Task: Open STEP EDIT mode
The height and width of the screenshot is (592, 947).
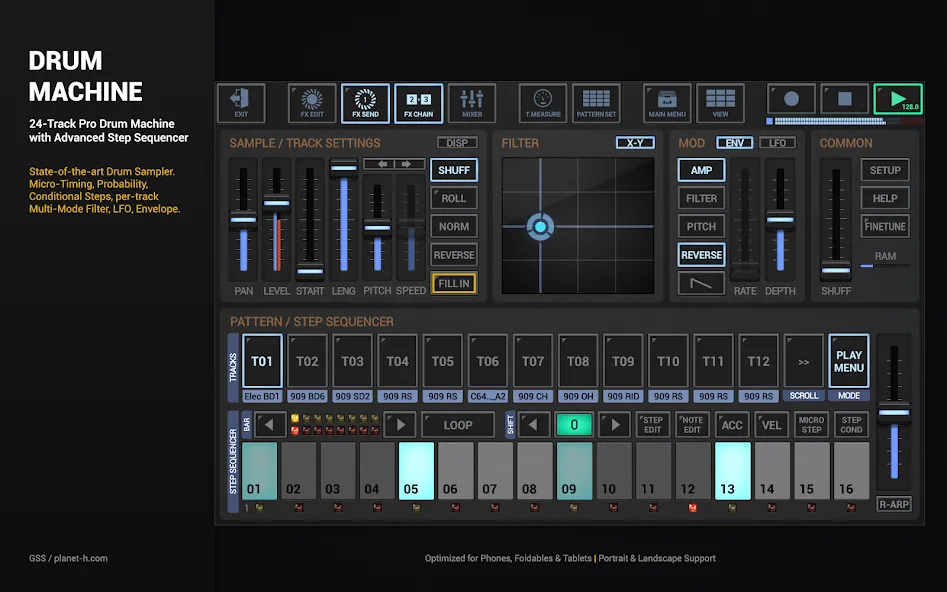Action: click(653, 425)
